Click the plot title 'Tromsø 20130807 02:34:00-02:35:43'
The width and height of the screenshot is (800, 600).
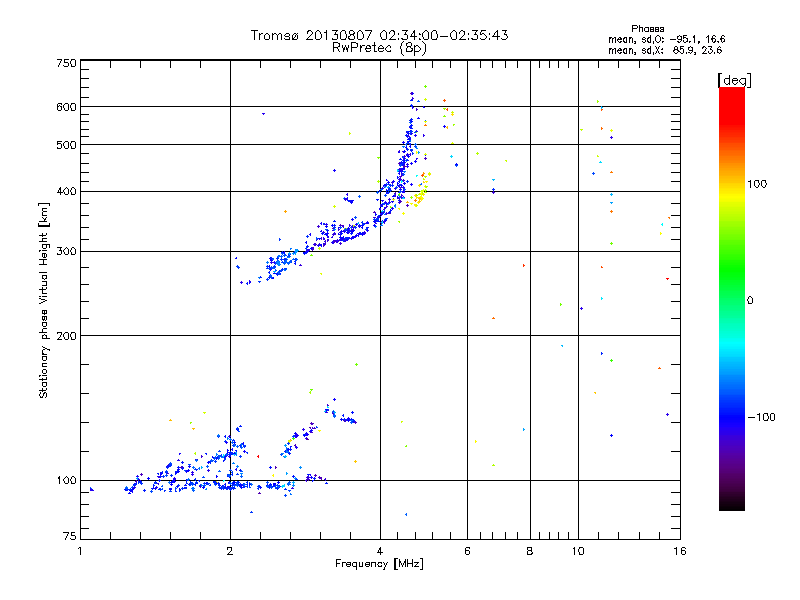coord(379,35)
